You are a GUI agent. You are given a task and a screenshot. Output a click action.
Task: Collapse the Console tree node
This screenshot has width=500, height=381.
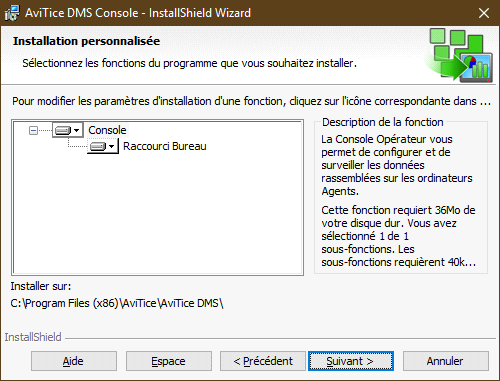coord(33,130)
